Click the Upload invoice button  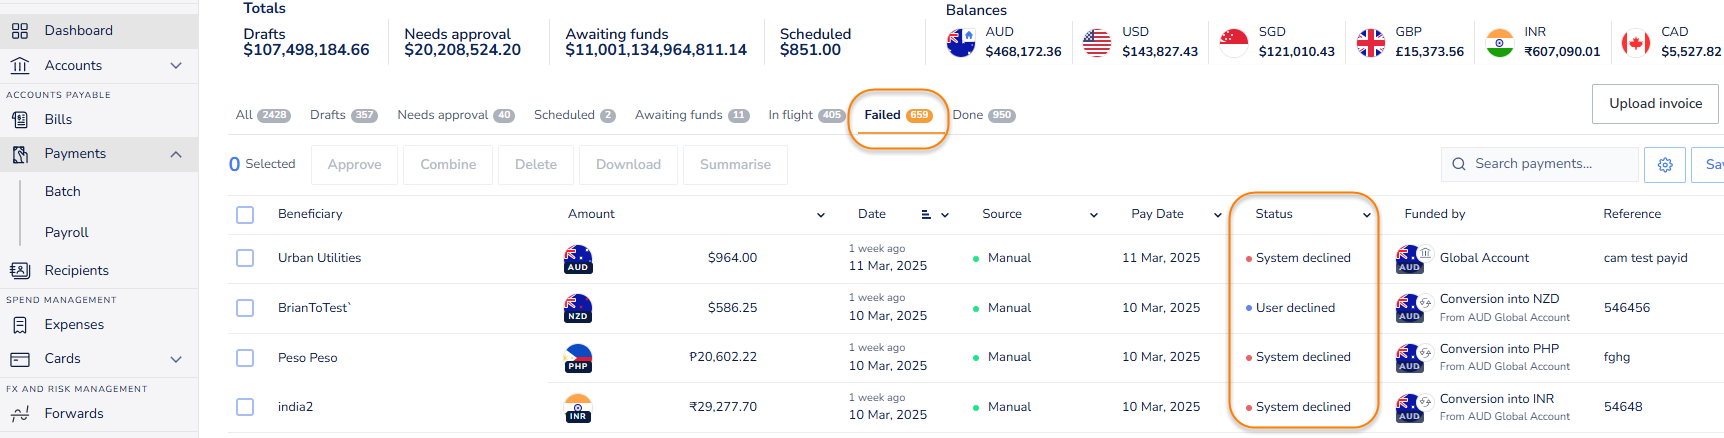(x=1655, y=104)
